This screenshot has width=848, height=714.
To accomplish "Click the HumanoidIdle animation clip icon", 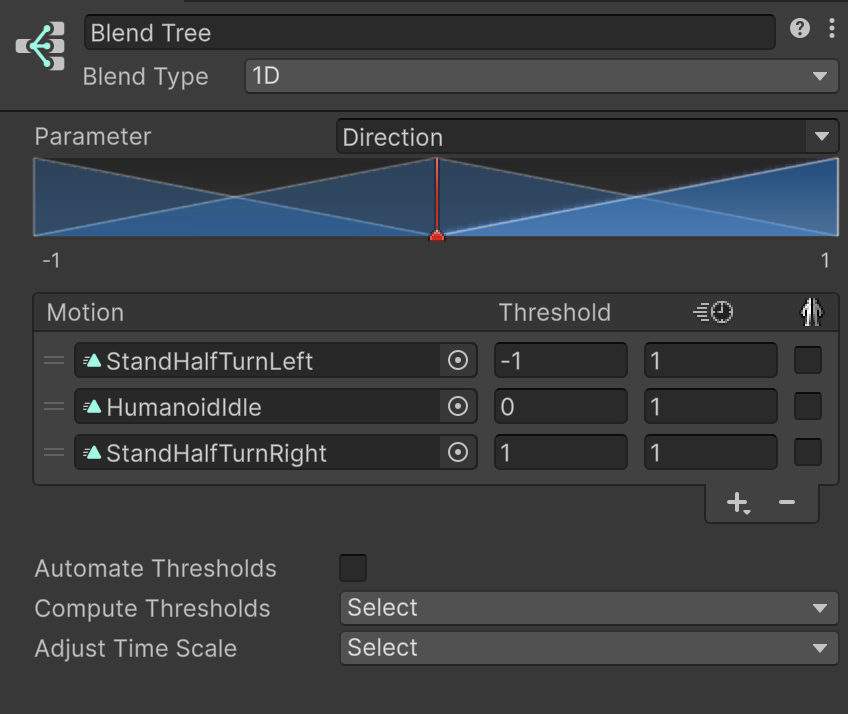I will point(92,406).
